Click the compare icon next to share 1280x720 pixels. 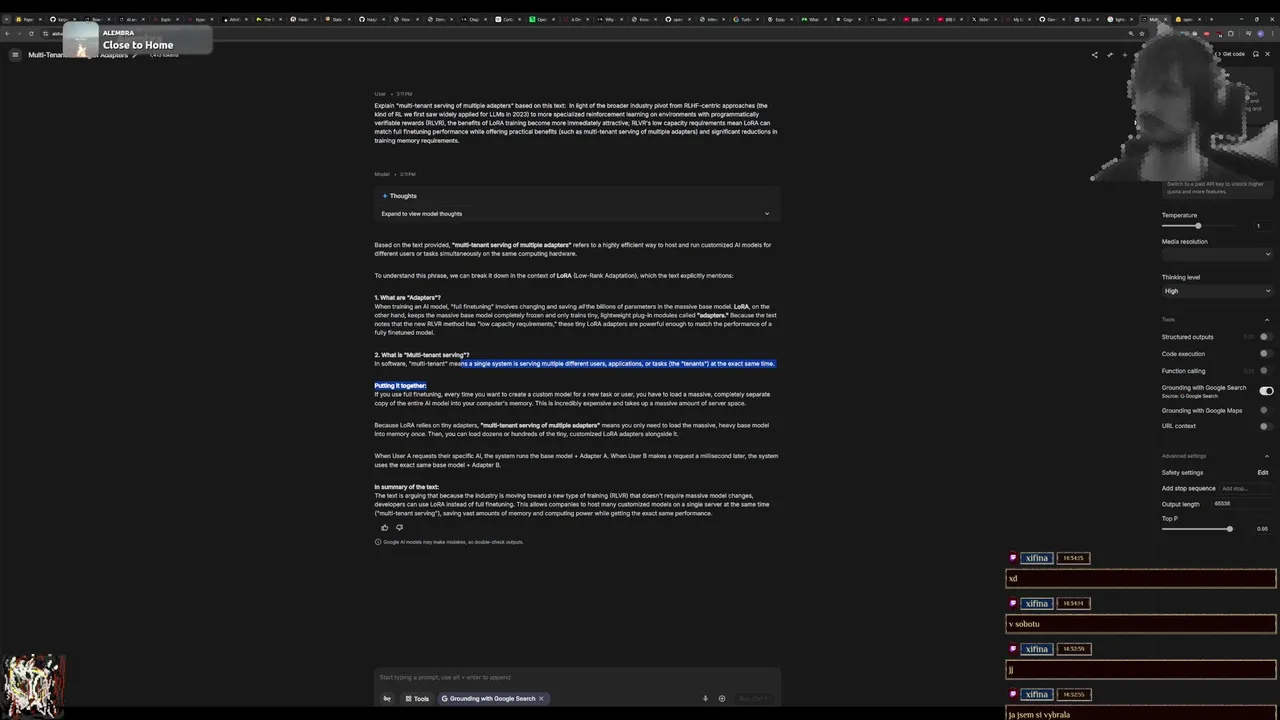tap(1110, 55)
